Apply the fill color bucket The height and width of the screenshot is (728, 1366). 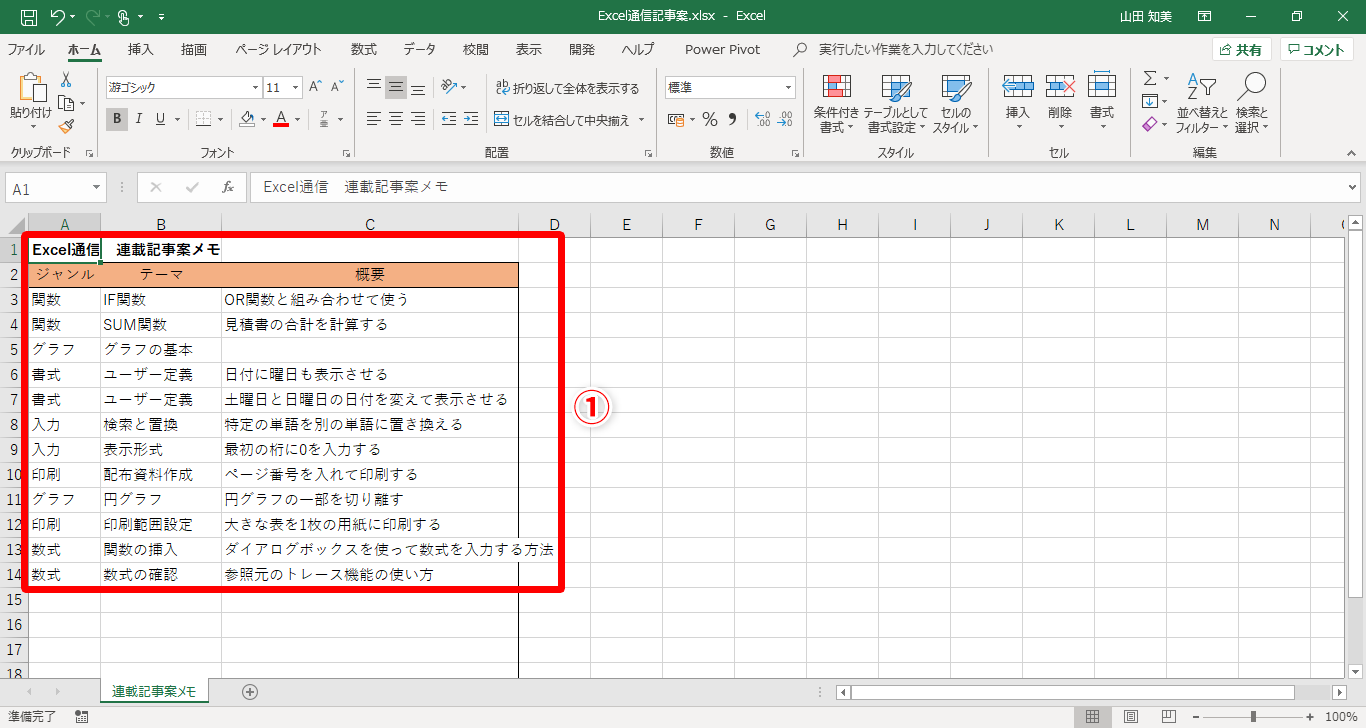click(x=247, y=119)
